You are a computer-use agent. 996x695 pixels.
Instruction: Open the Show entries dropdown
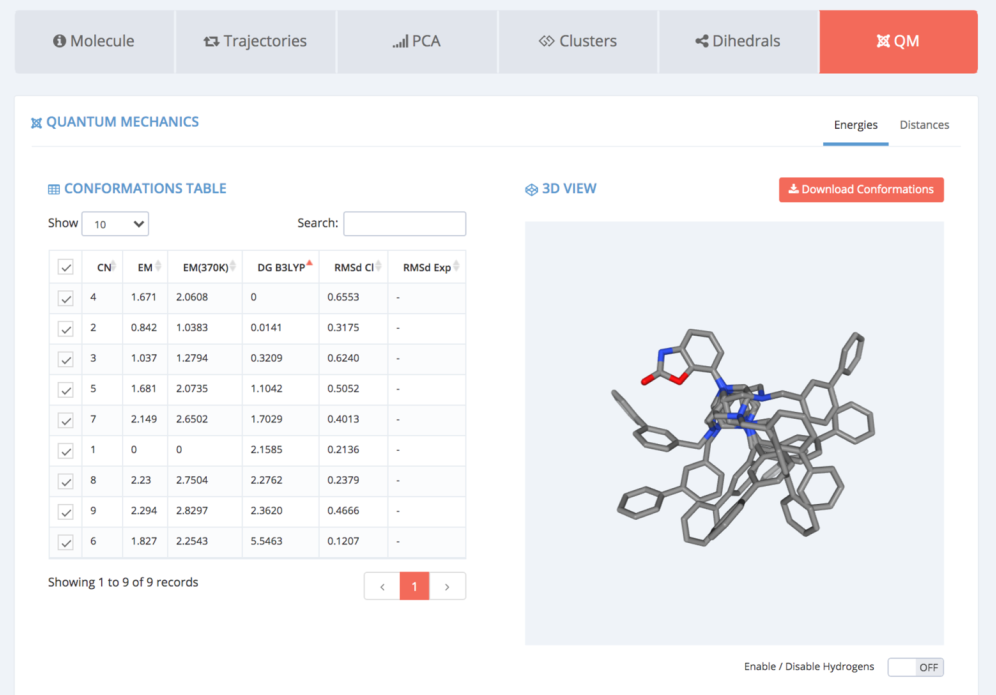point(115,224)
